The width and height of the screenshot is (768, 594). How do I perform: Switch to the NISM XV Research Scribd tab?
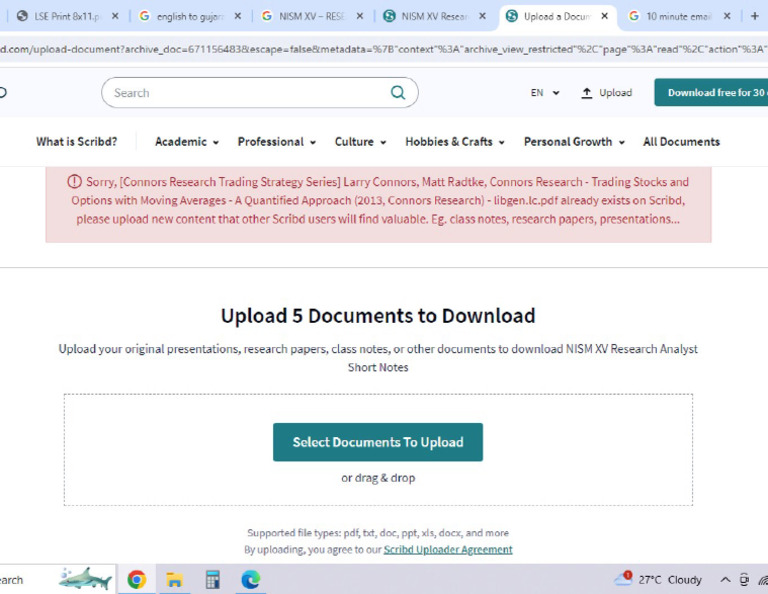coord(433,16)
